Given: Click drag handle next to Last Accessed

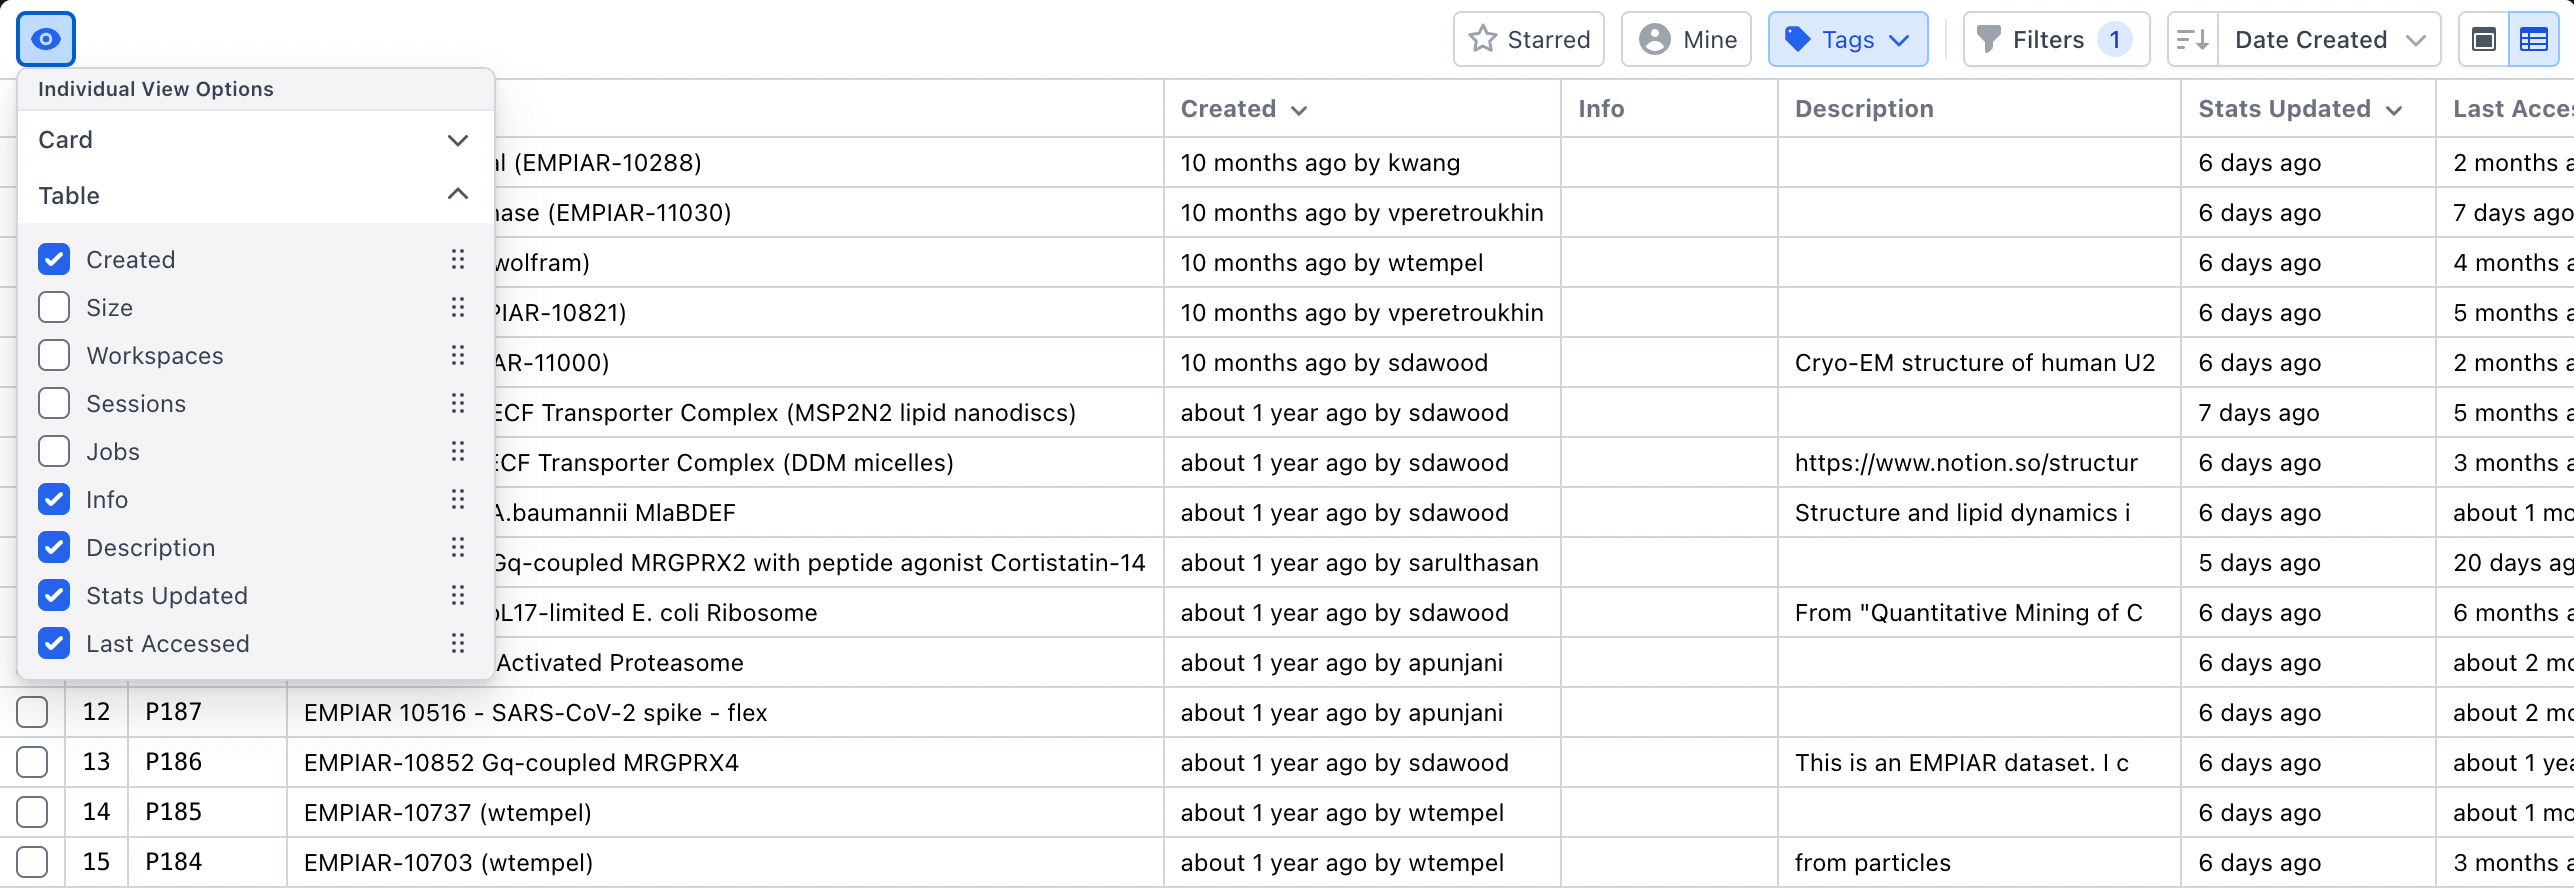Looking at the screenshot, I should tap(458, 644).
